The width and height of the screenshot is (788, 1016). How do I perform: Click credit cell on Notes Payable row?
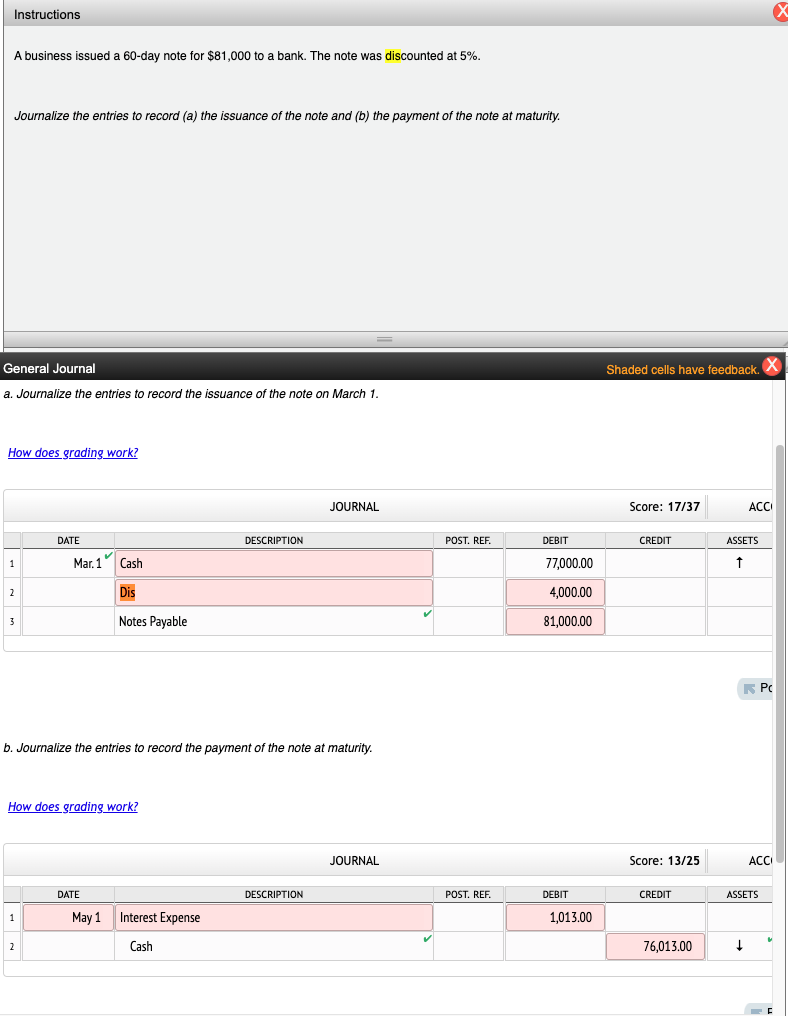pos(655,621)
